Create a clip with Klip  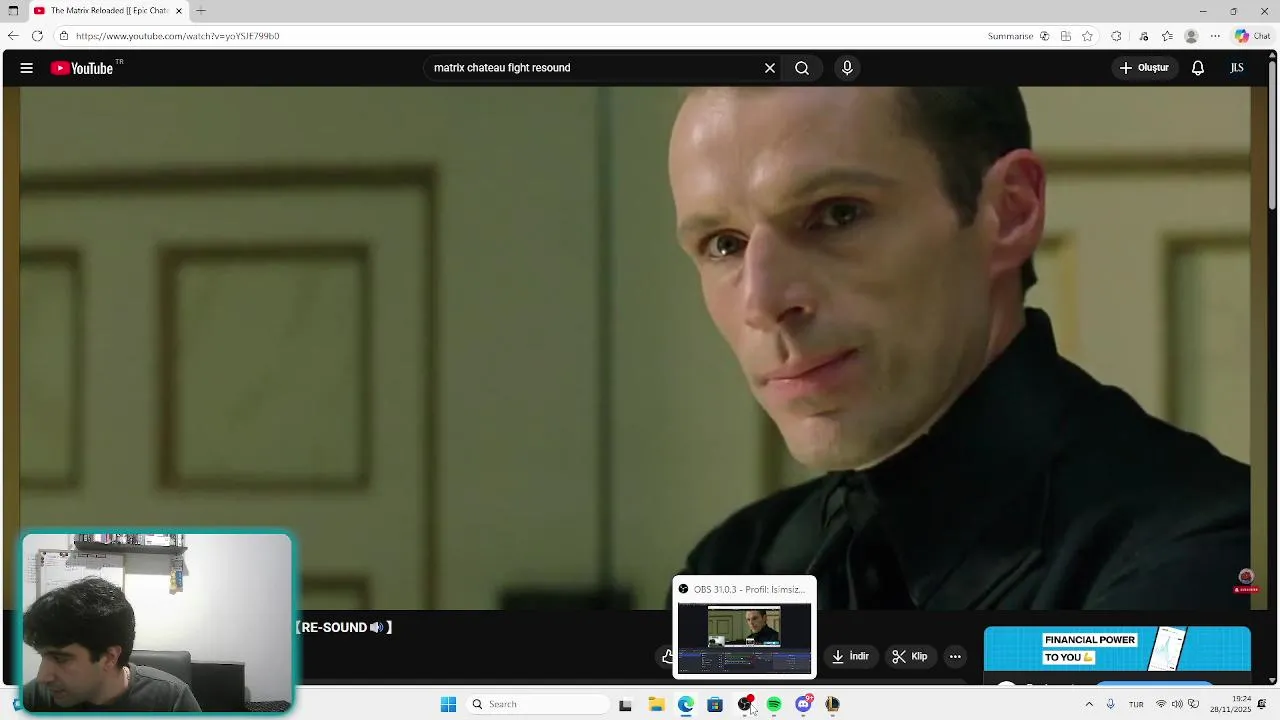click(910, 656)
